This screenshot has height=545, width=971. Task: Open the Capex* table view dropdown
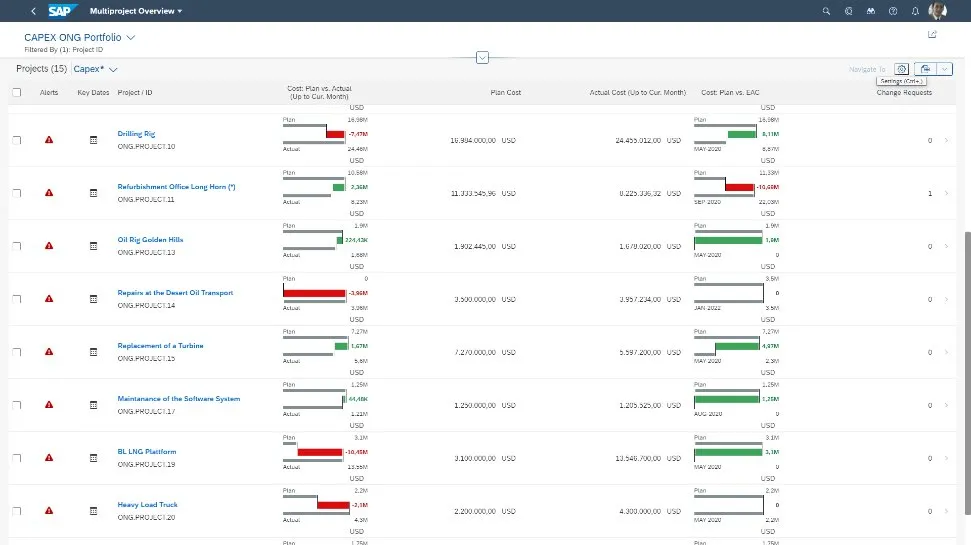[x=113, y=70]
